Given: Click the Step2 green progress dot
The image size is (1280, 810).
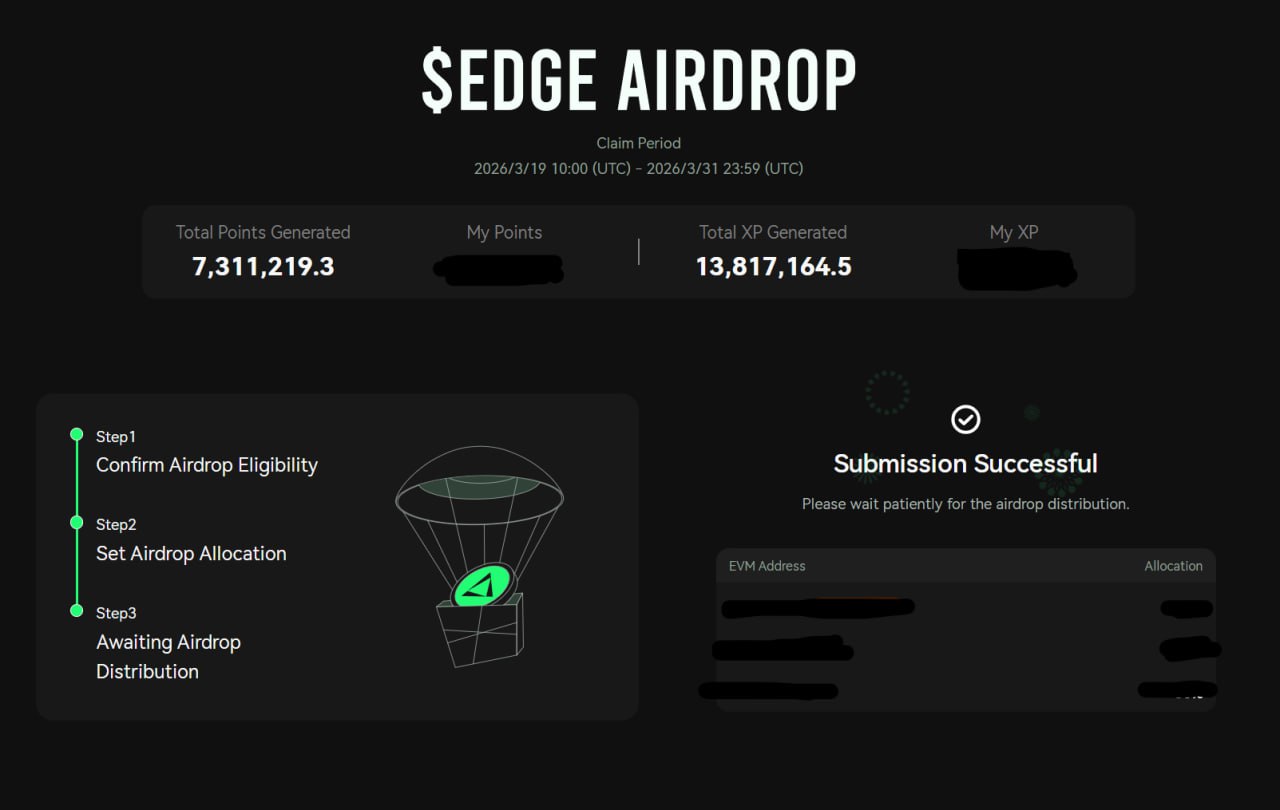Looking at the screenshot, I should 76,522.
